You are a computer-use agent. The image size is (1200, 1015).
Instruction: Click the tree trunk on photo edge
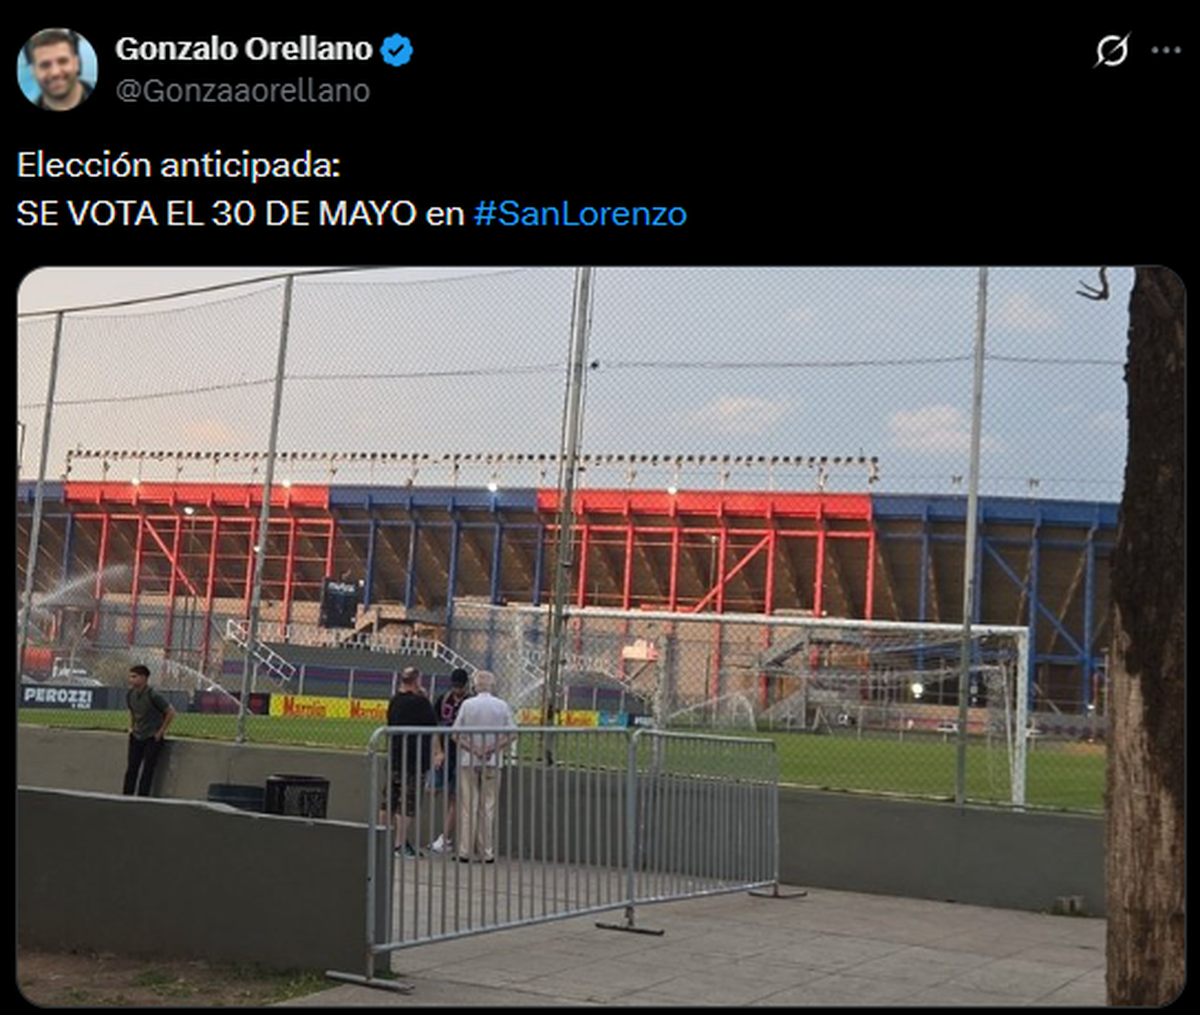pos(1146,636)
